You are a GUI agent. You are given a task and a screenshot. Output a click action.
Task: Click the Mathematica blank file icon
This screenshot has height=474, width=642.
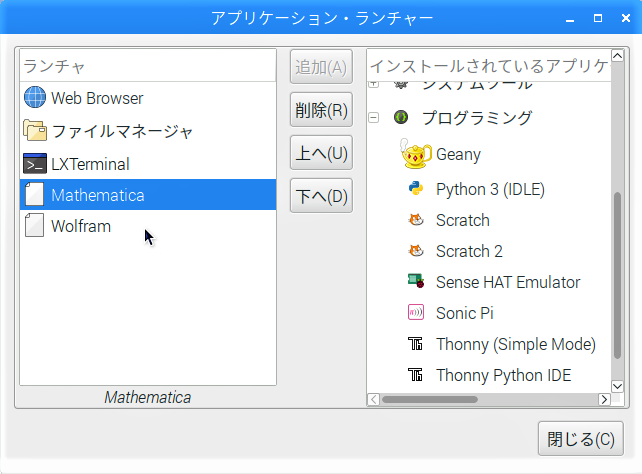(34, 194)
